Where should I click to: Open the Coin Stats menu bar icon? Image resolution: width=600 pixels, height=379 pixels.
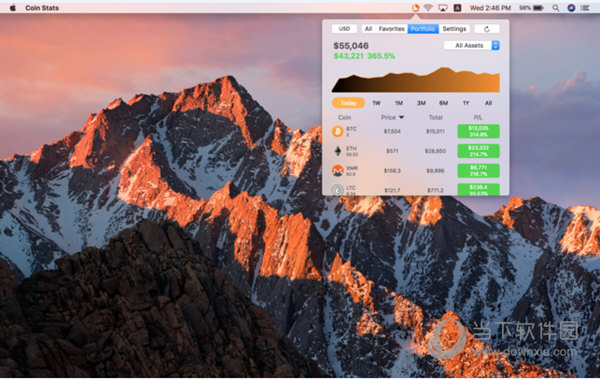415,8
